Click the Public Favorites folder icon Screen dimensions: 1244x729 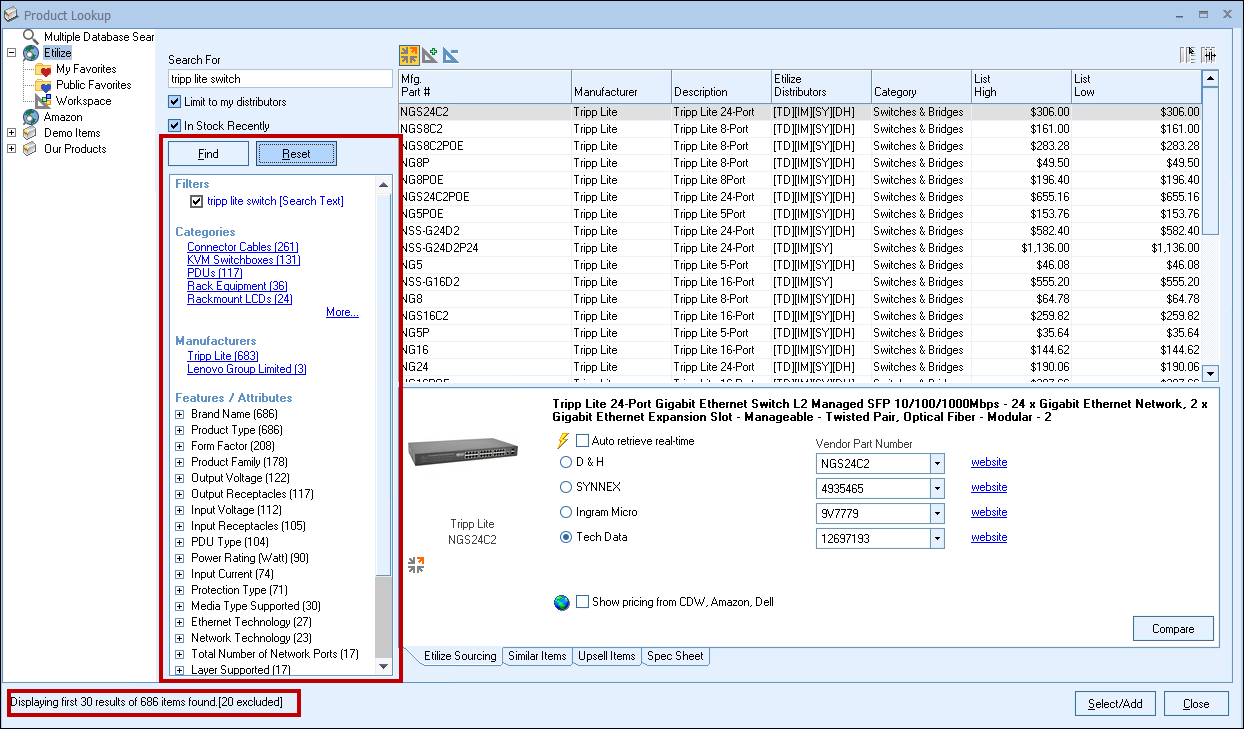[x=44, y=85]
